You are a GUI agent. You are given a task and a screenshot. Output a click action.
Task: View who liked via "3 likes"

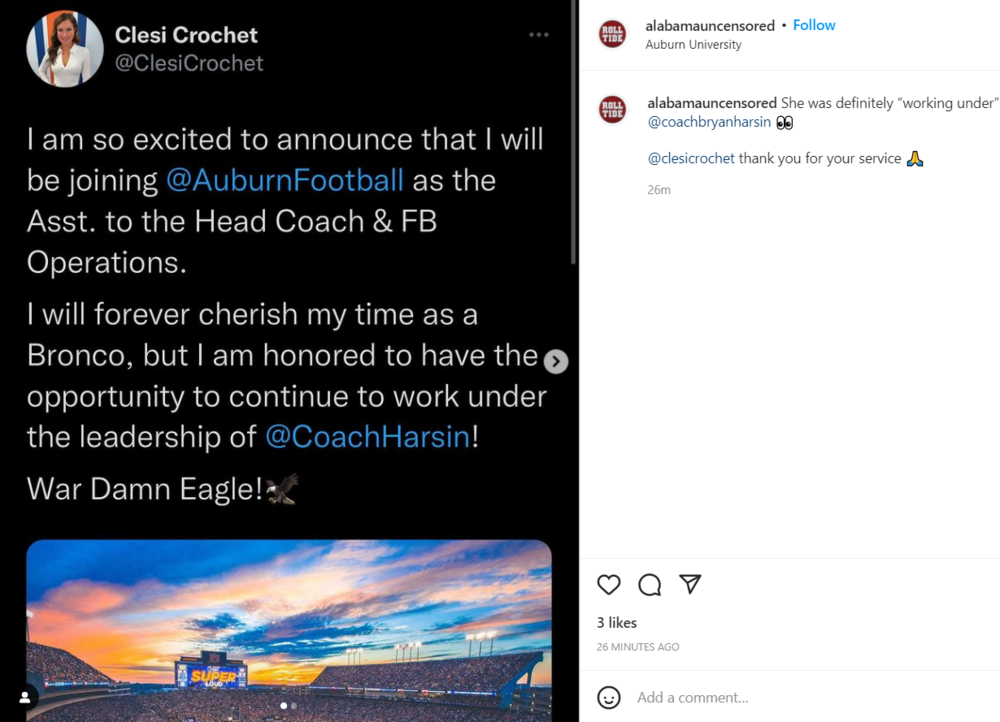pos(617,623)
